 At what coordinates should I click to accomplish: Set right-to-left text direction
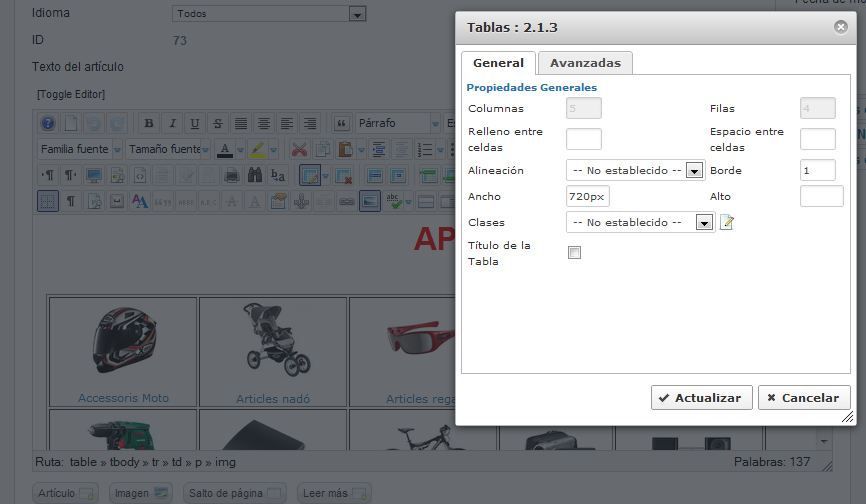[71, 176]
